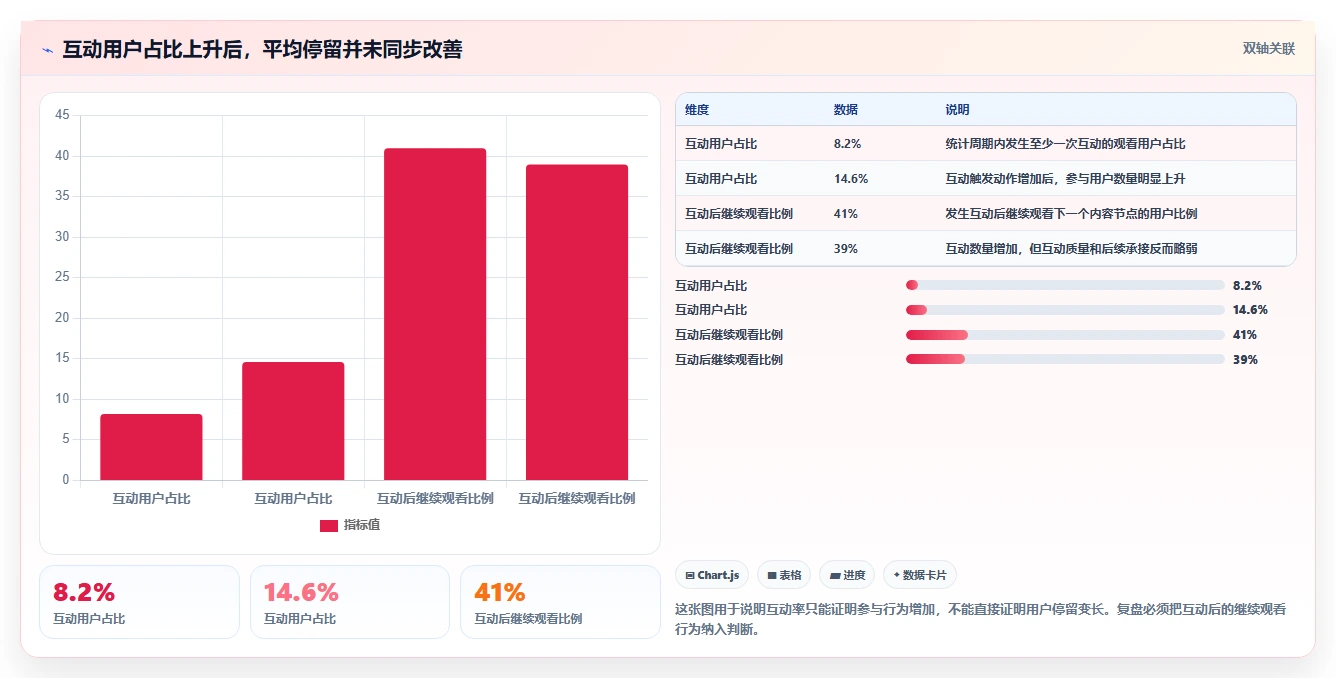Click the 39% cell in the table
This screenshot has height=678, width=1336.
click(x=845, y=249)
